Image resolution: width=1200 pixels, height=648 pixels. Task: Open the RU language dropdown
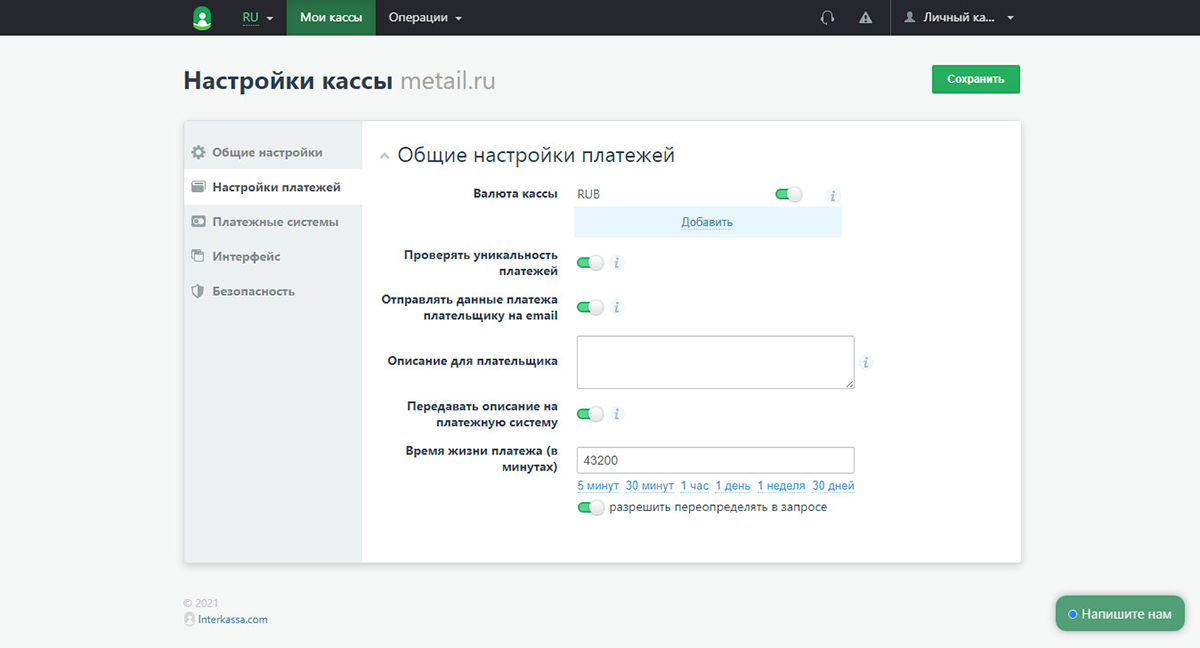(257, 18)
